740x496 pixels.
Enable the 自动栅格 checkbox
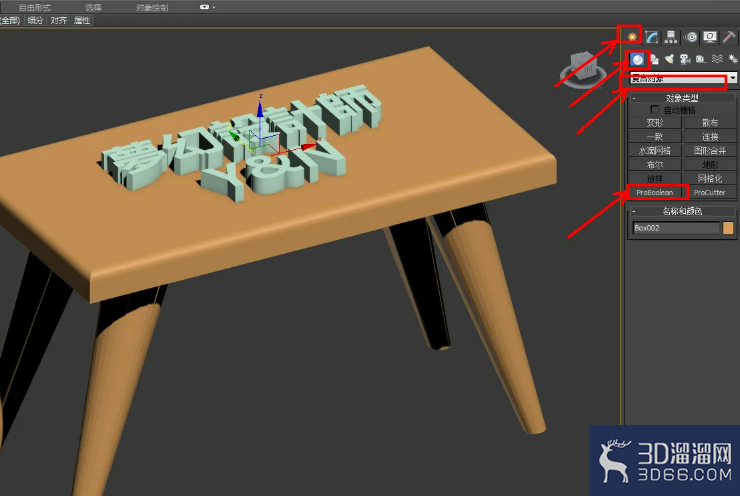(655, 109)
